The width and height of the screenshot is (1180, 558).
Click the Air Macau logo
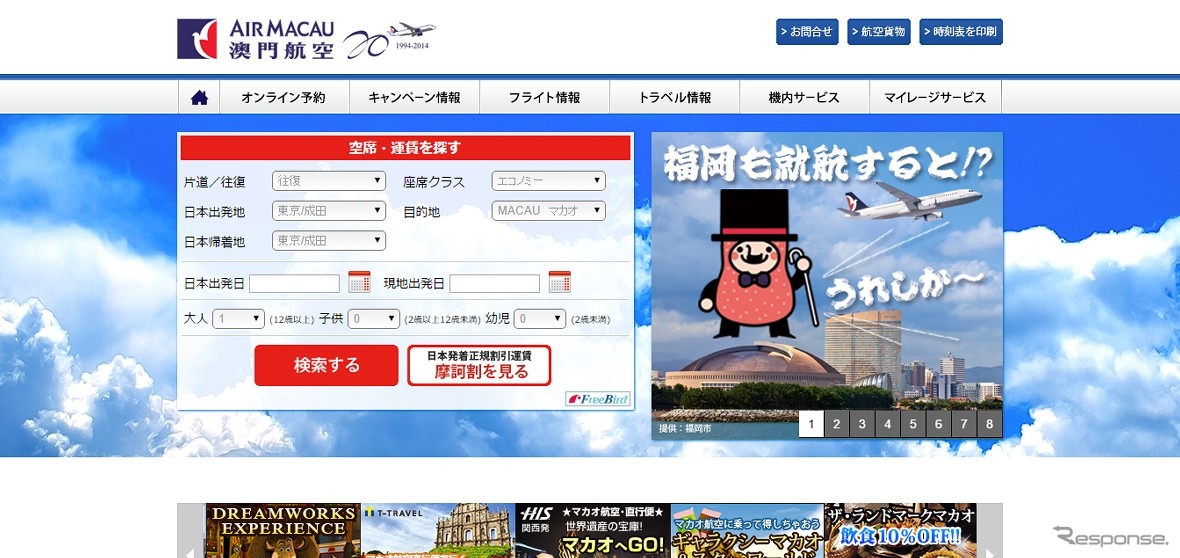click(x=256, y=39)
